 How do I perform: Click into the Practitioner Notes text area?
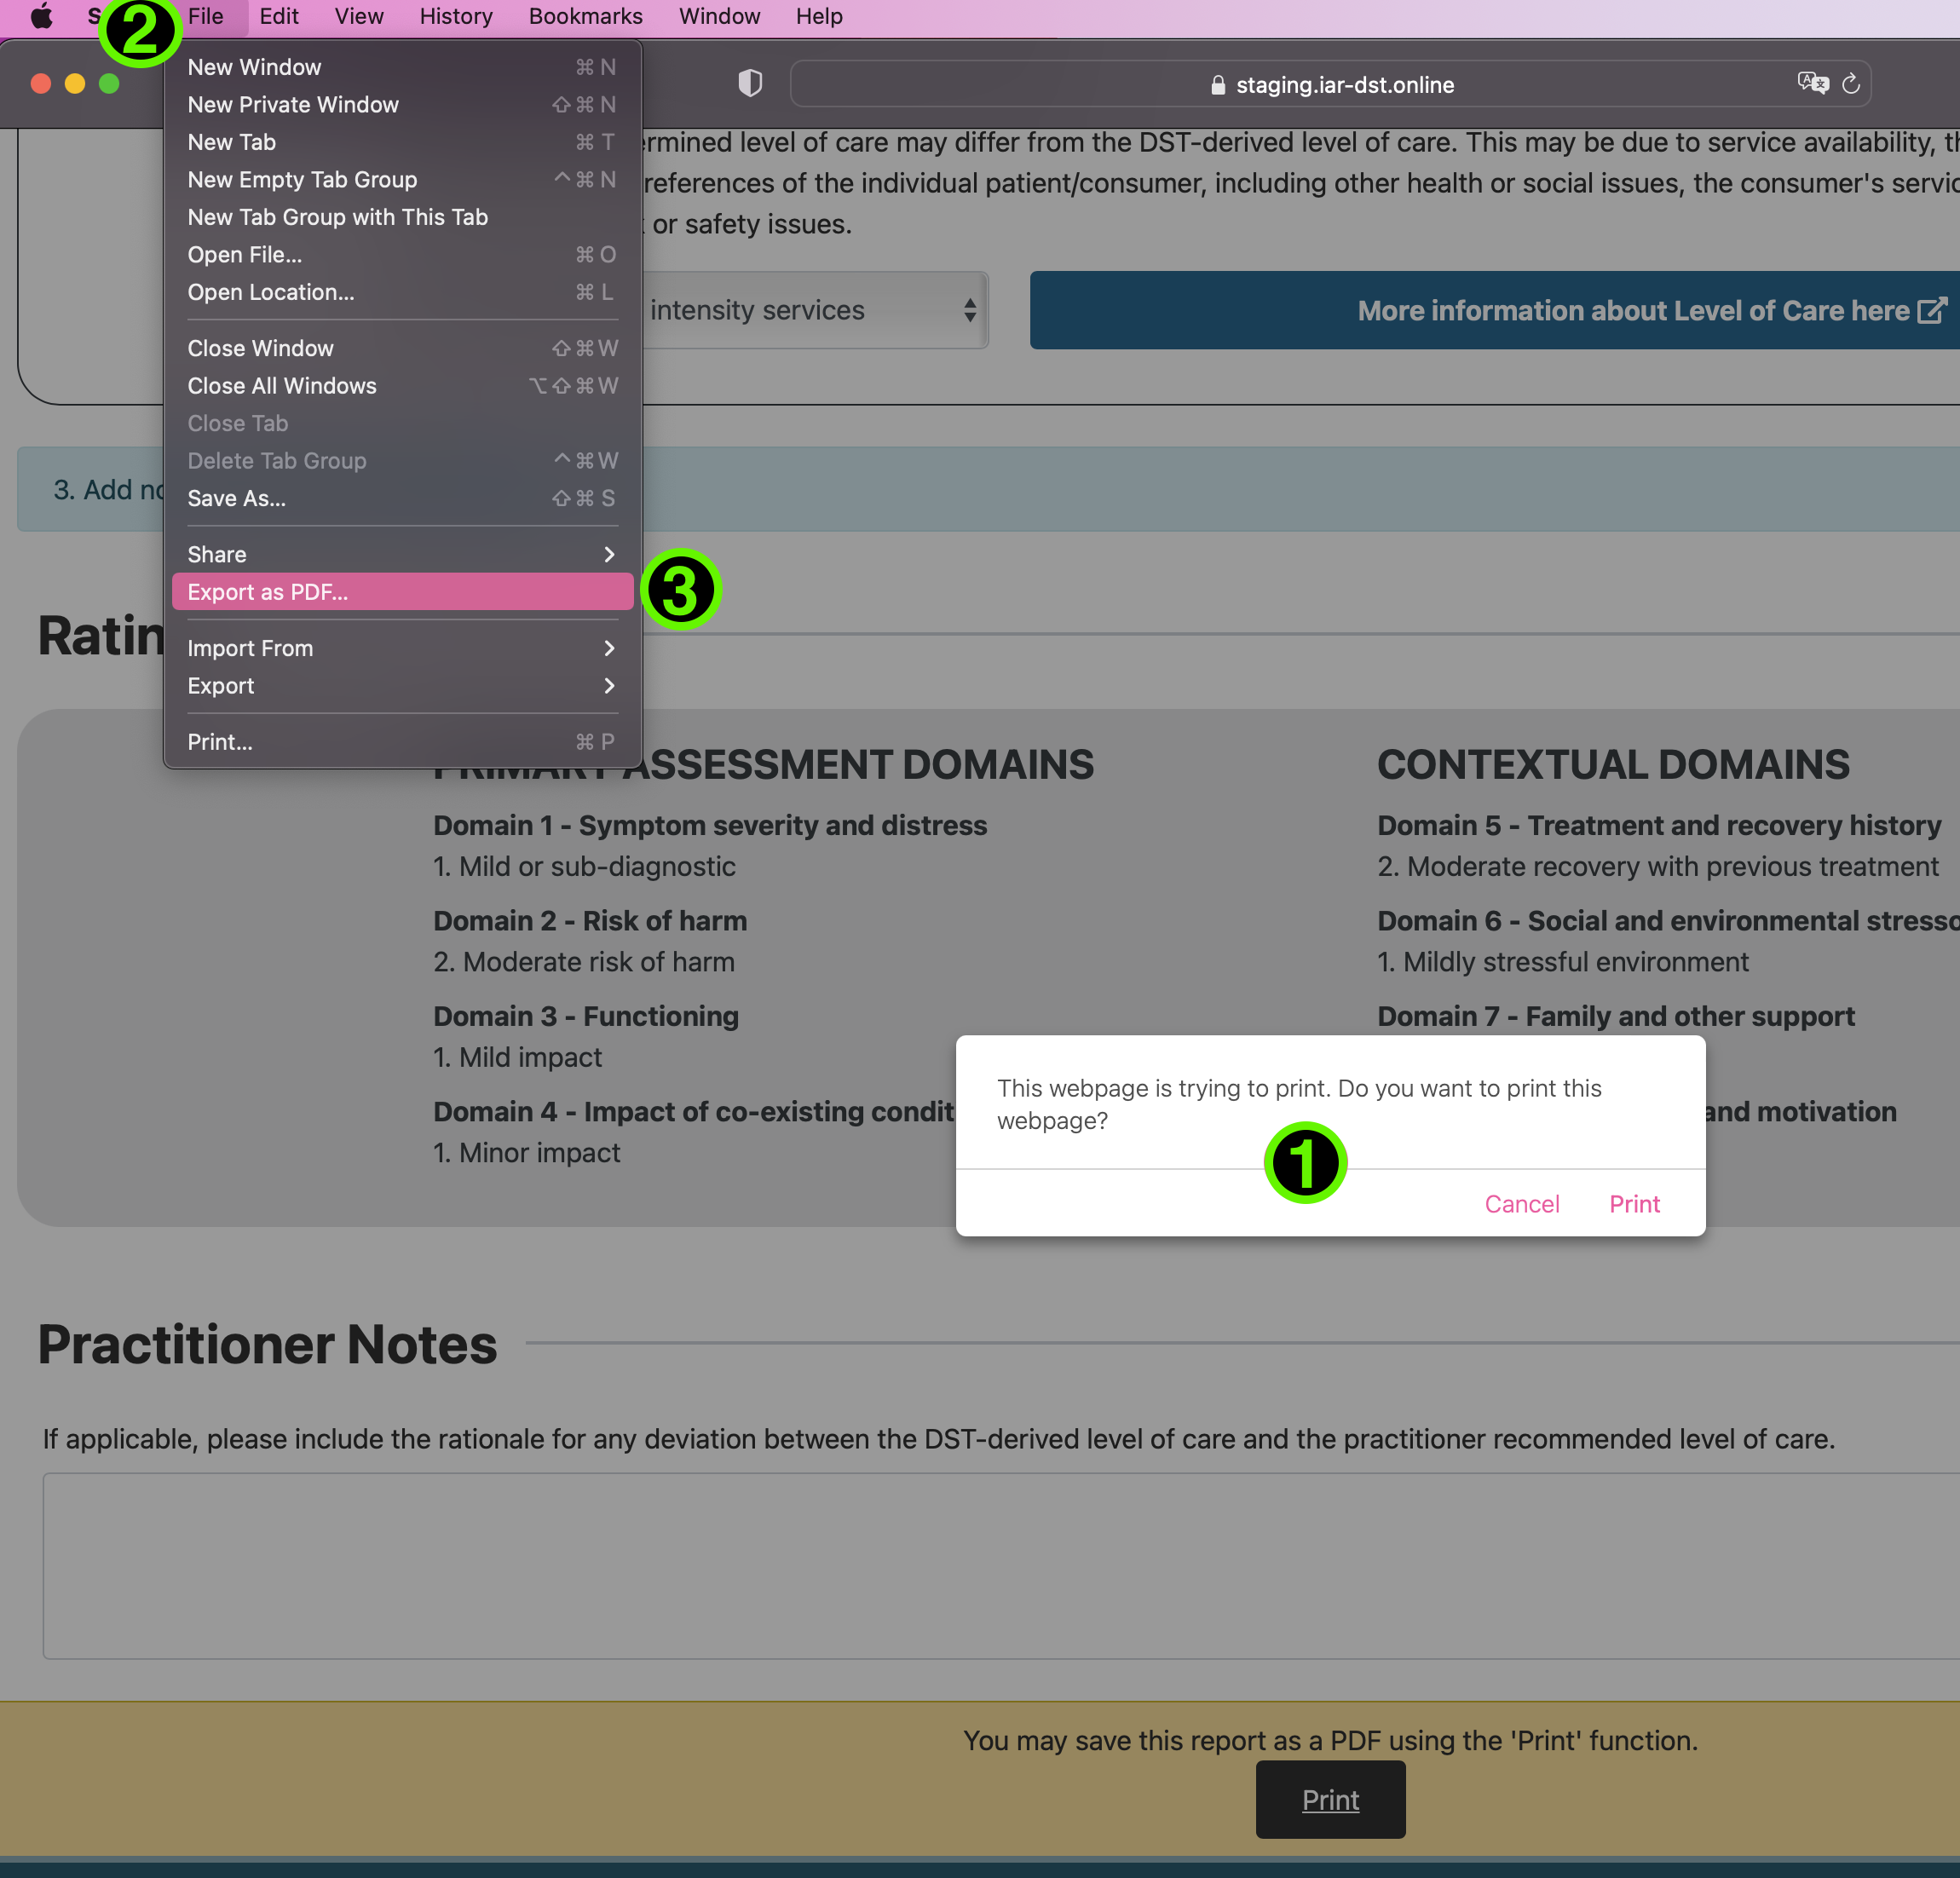pyautogui.click(x=1000, y=1566)
